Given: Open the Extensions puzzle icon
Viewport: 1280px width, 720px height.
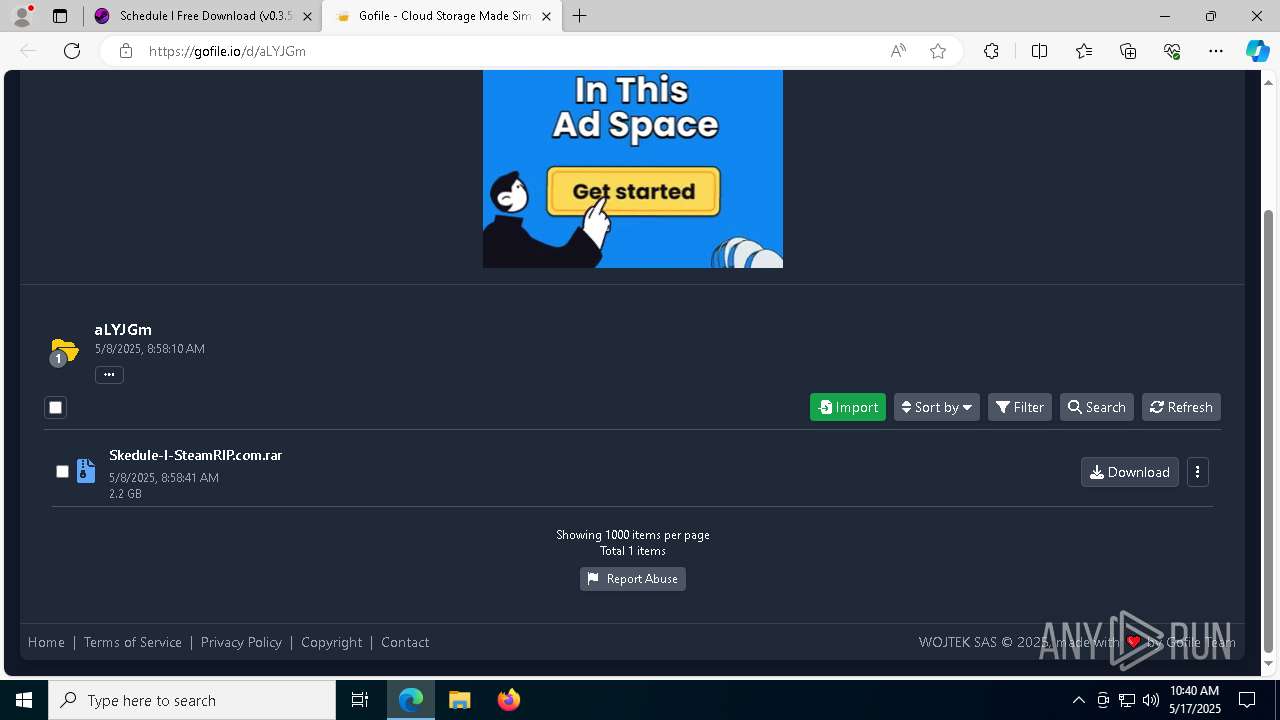Looking at the screenshot, I should click(991, 51).
